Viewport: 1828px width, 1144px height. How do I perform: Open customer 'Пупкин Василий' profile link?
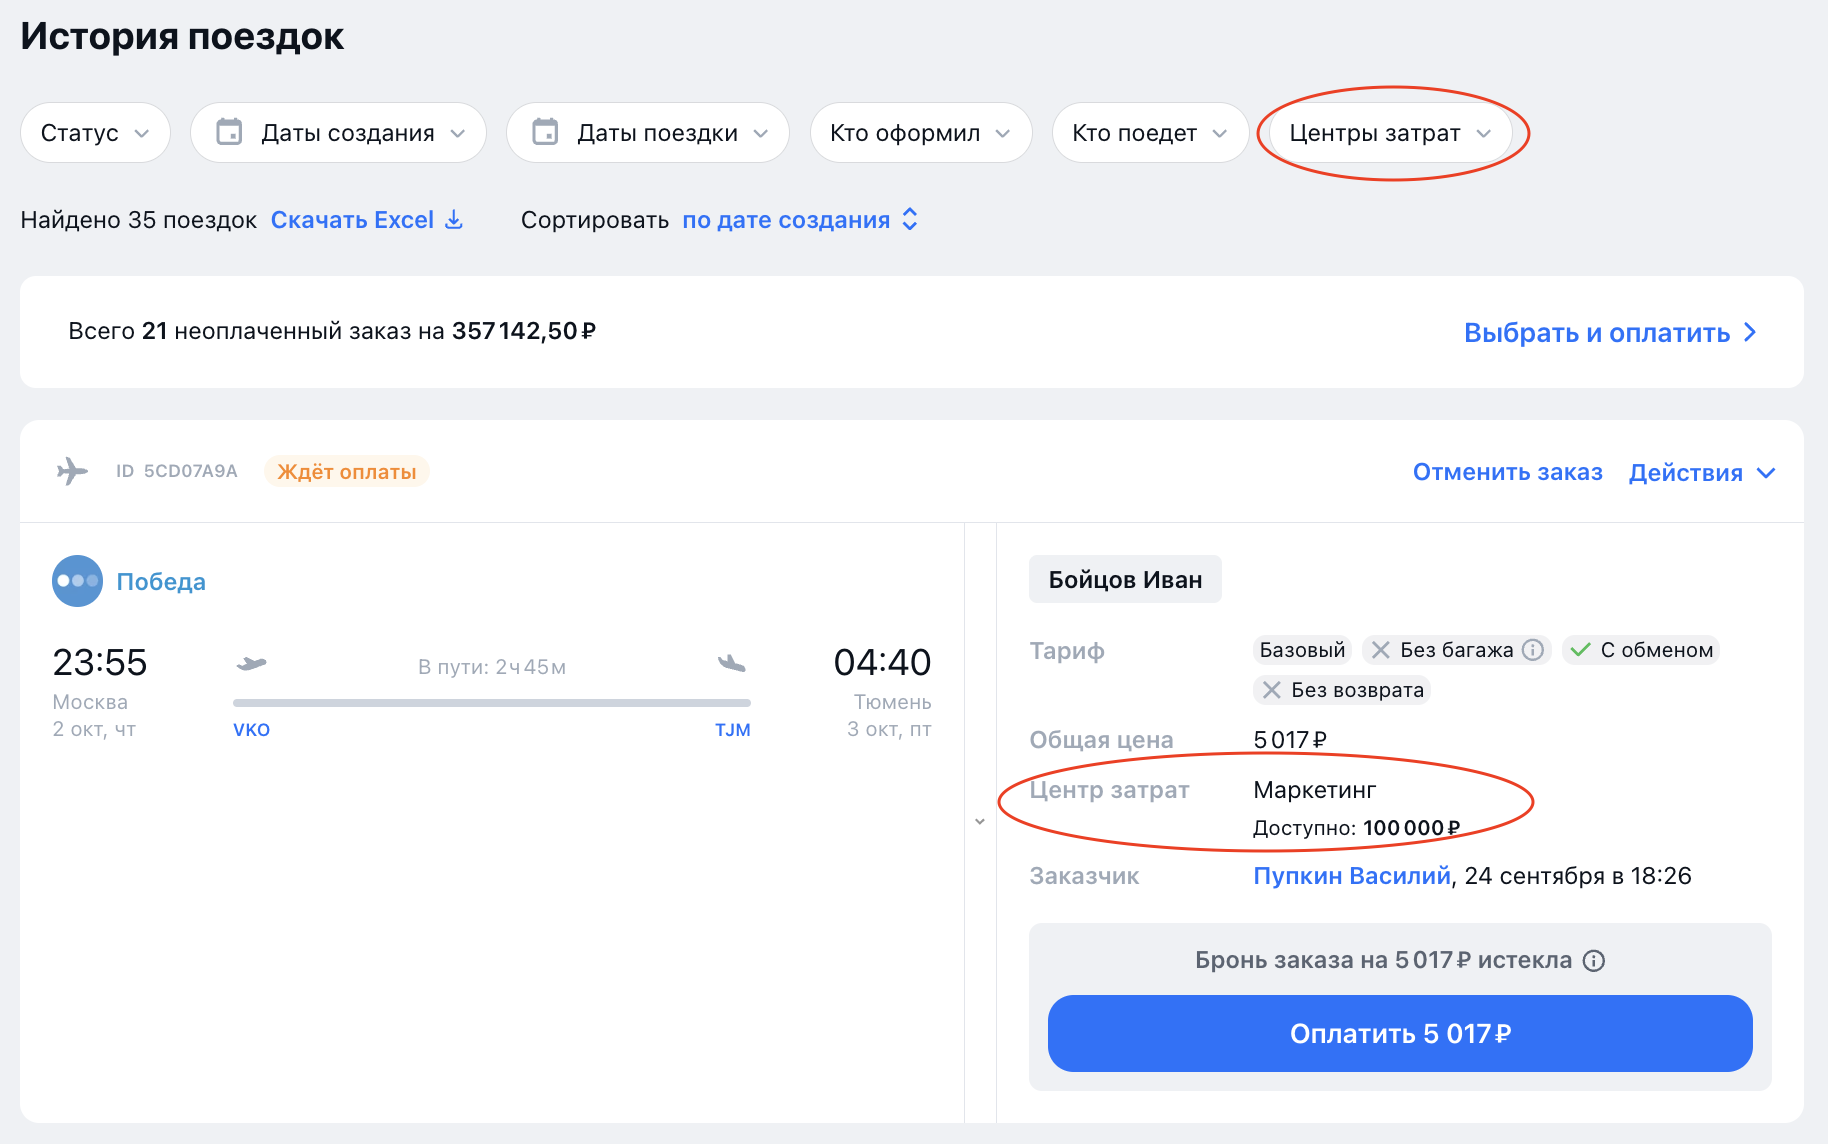tap(1351, 876)
